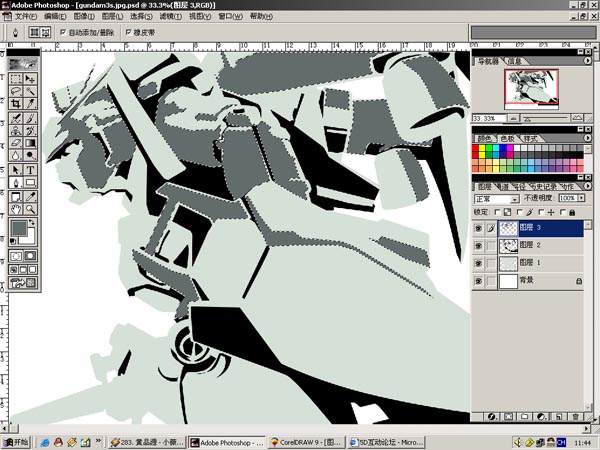Screen dimensions: 600x450
Task: Toggle lock transparent pixels checkbox
Action: tap(497, 212)
